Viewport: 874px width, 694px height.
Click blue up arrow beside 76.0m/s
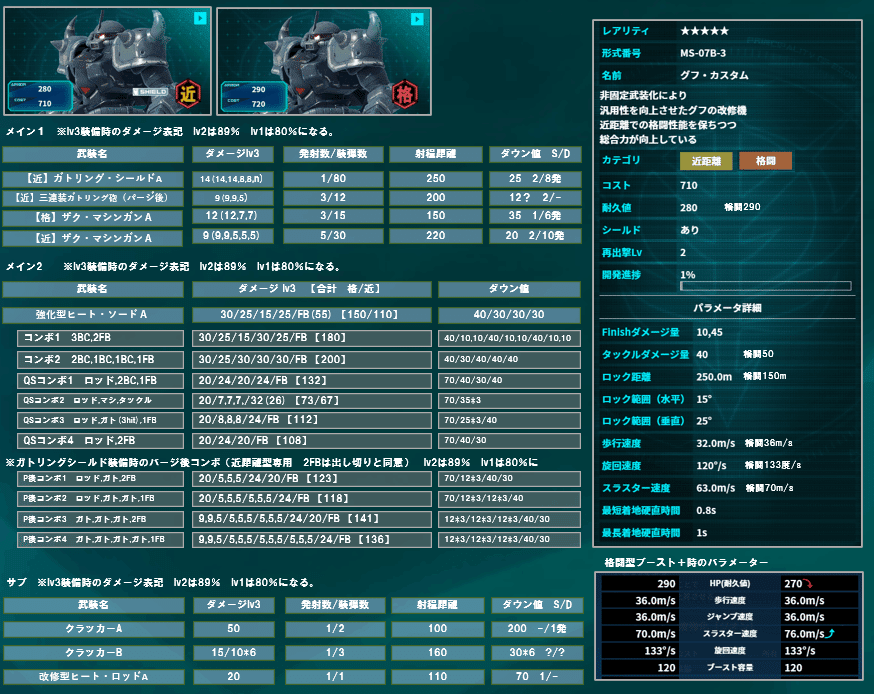click(x=830, y=633)
